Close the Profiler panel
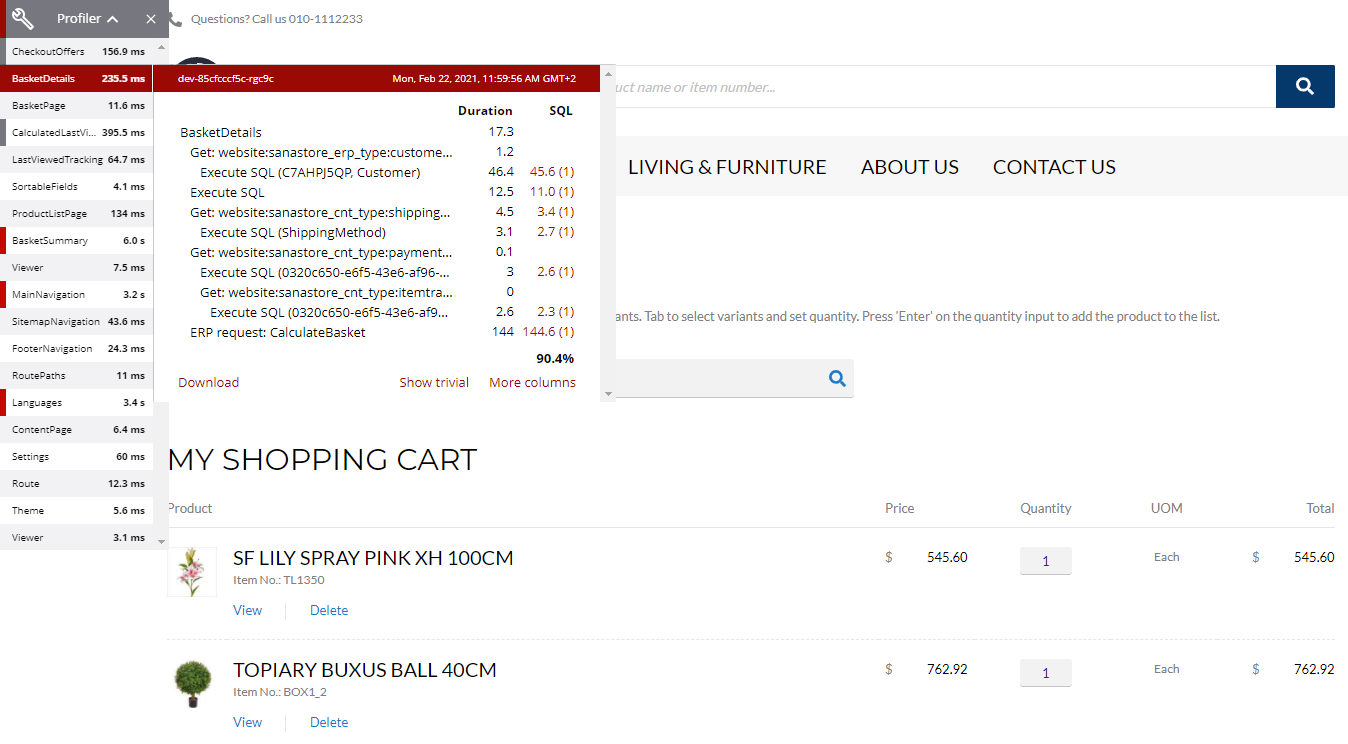This screenshot has height=744, width=1348. pyautogui.click(x=151, y=19)
